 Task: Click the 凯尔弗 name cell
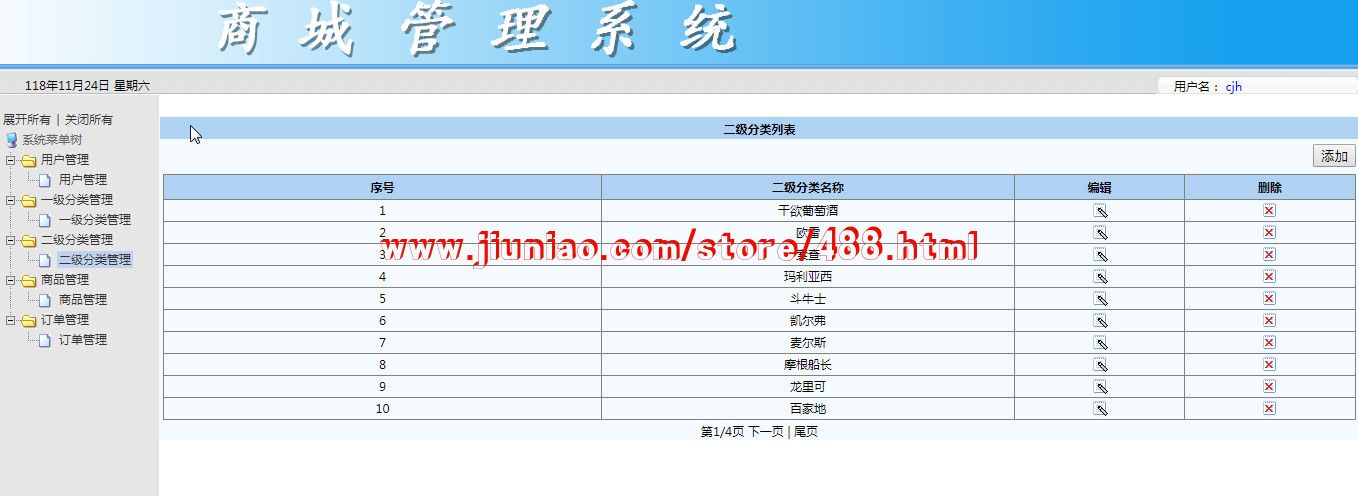(x=808, y=320)
